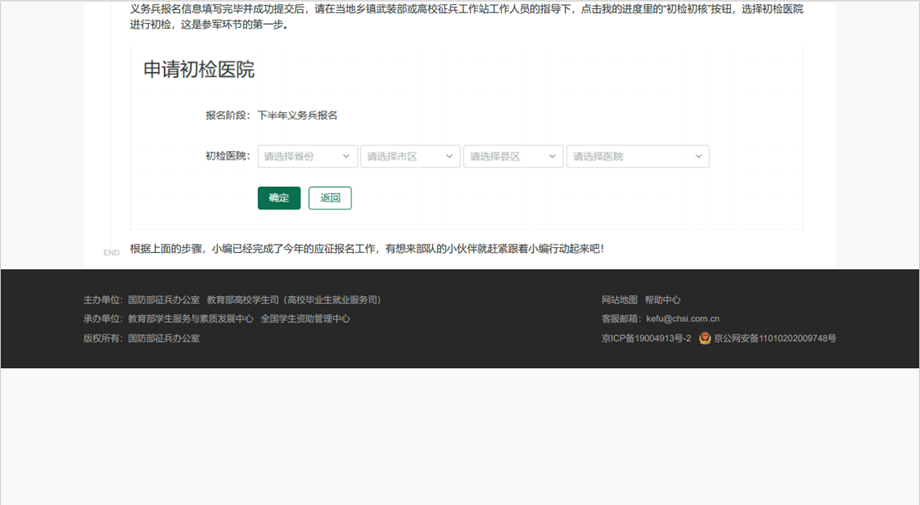Click the green 确定 confirm button
This screenshot has width=920, height=505.
click(279, 198)
